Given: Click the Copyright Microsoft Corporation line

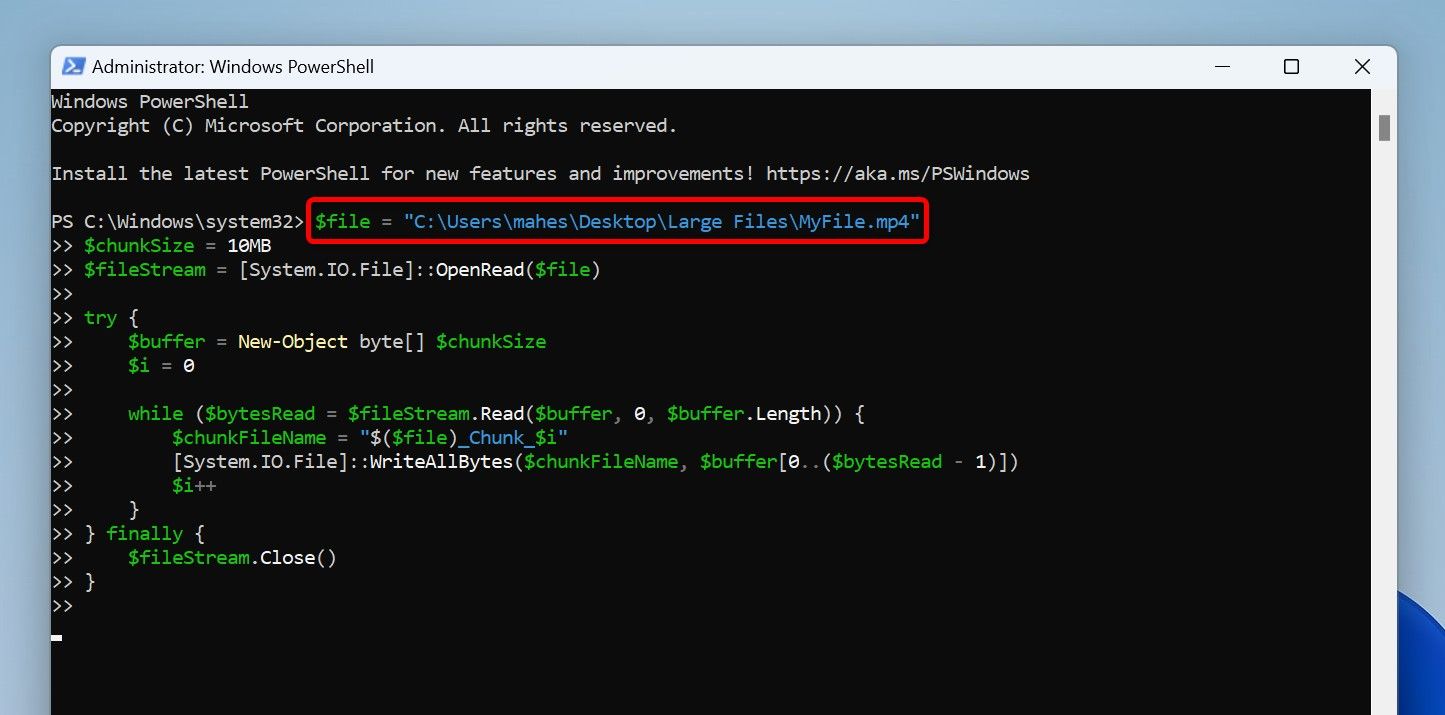Looking at the screenshot, I should pyautogui.click(x=365, y=125).
